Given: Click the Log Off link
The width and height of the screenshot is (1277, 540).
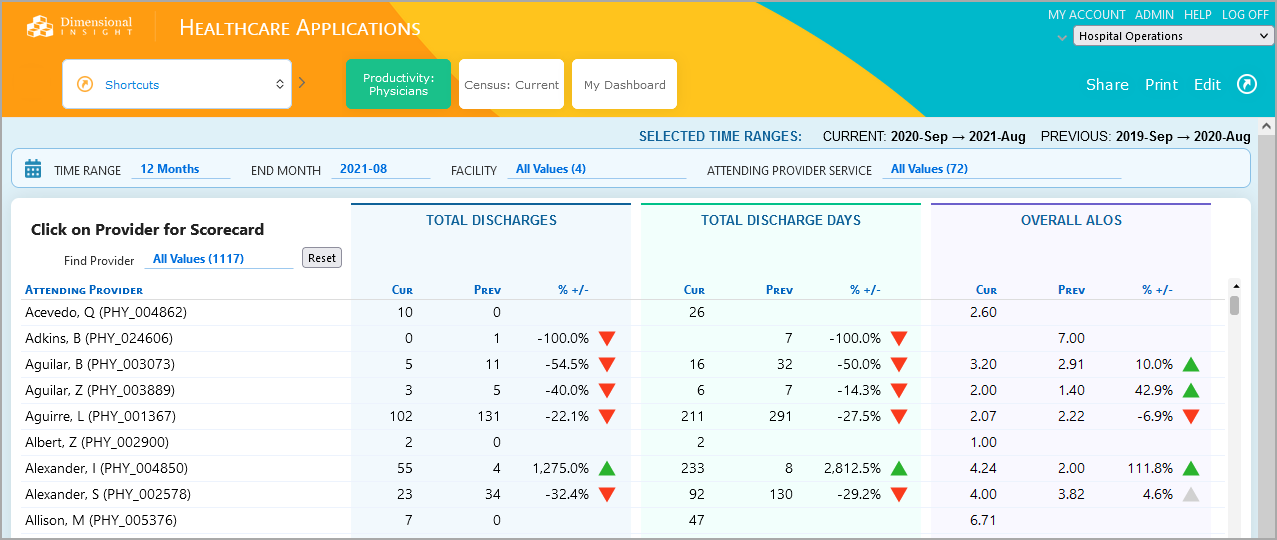Looking at the screenshot, I should (x=1245, y=15).
